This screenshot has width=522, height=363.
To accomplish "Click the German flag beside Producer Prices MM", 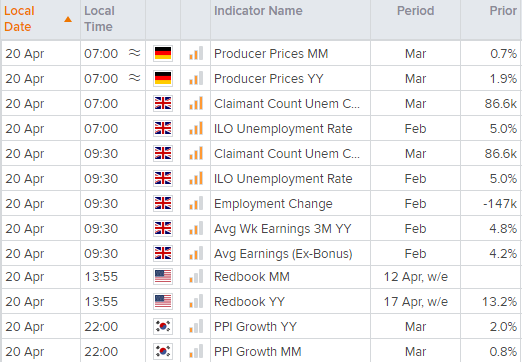I will point(163,53).
